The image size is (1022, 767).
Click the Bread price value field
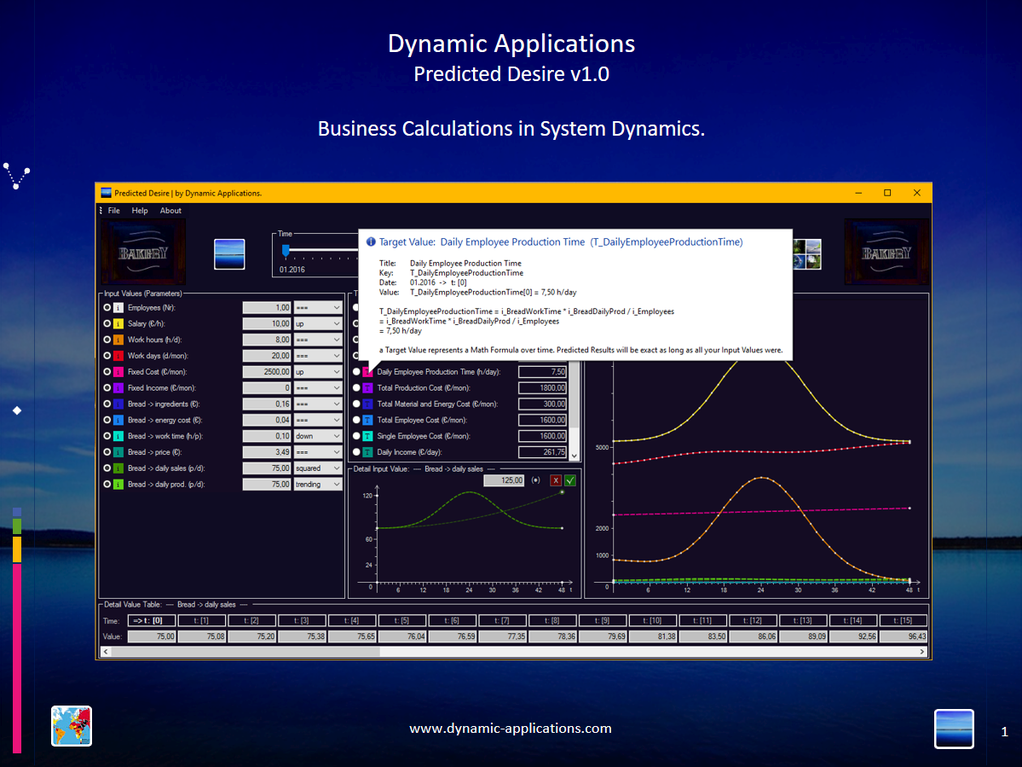(266, 452)
